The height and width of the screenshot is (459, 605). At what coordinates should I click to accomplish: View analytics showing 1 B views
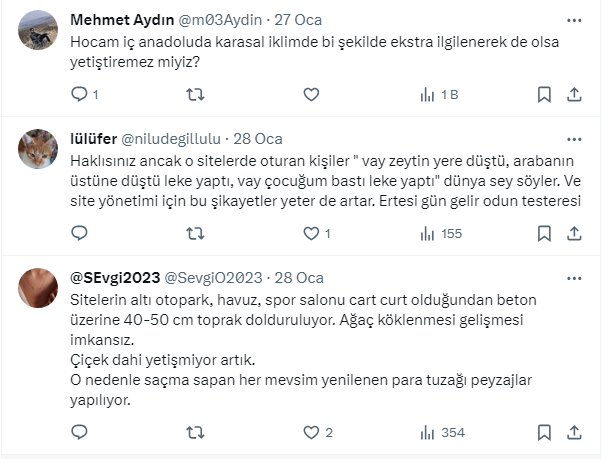point(438,95)
